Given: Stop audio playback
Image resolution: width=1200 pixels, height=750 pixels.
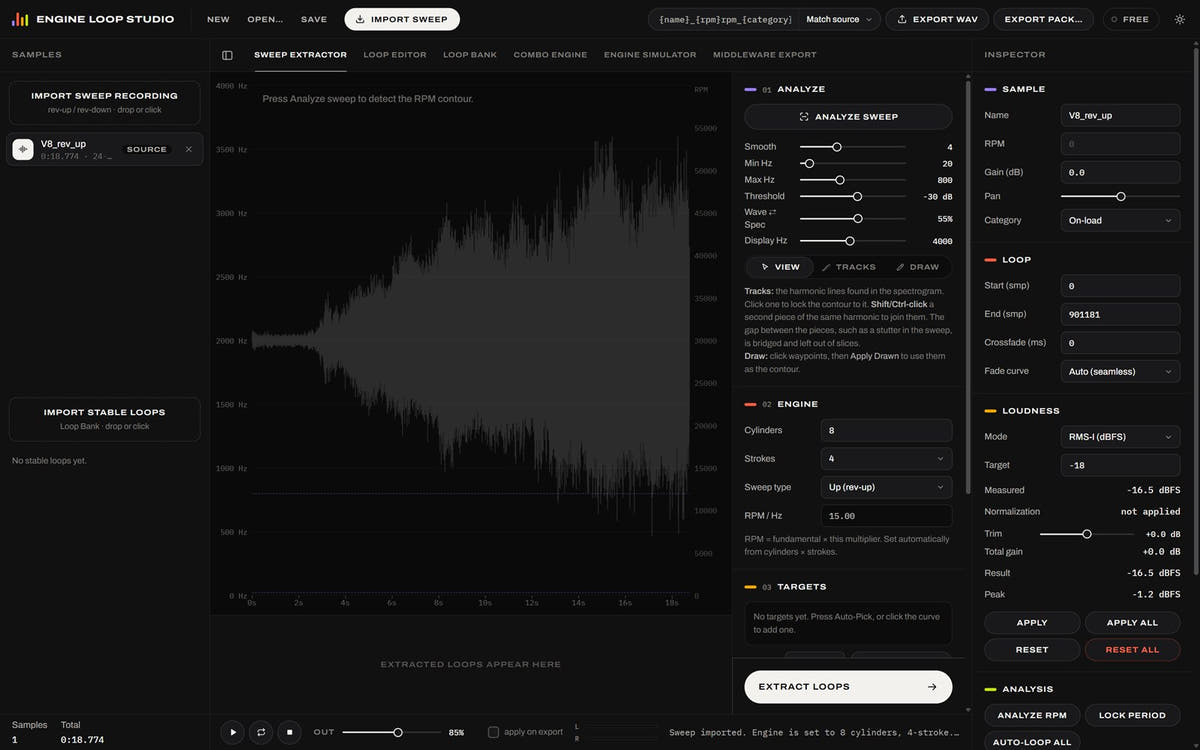Looking at the screenshot, I should pos(289,732).
